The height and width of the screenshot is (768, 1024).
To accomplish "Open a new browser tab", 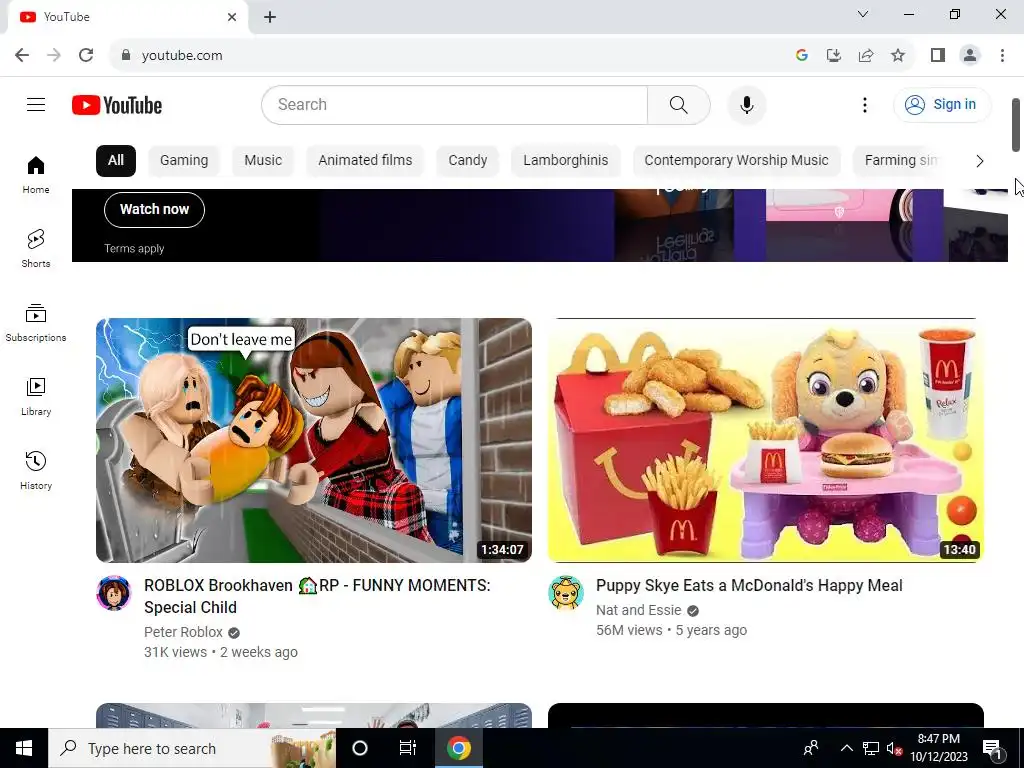I will (270, 17).
